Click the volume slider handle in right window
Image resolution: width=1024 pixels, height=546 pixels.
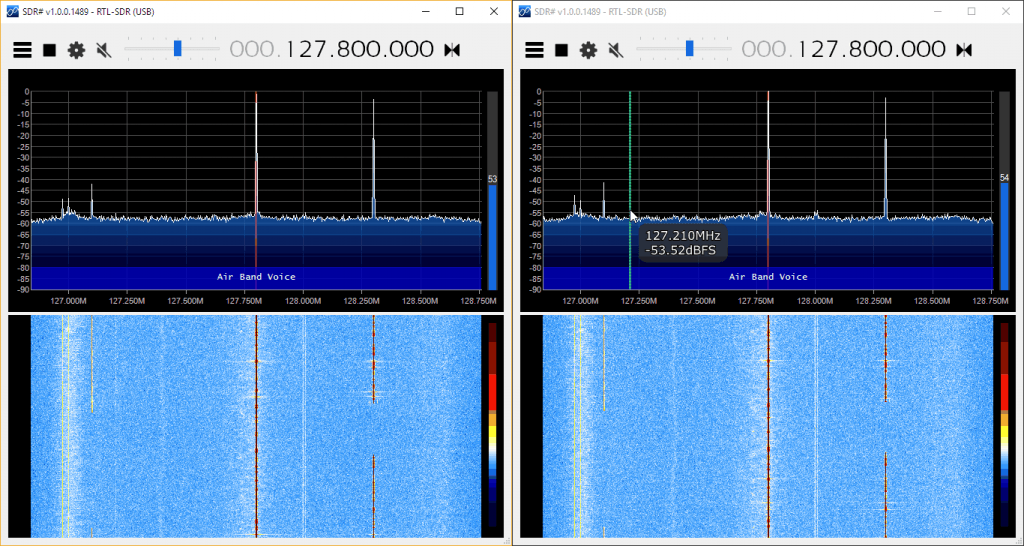pos(689,48)
